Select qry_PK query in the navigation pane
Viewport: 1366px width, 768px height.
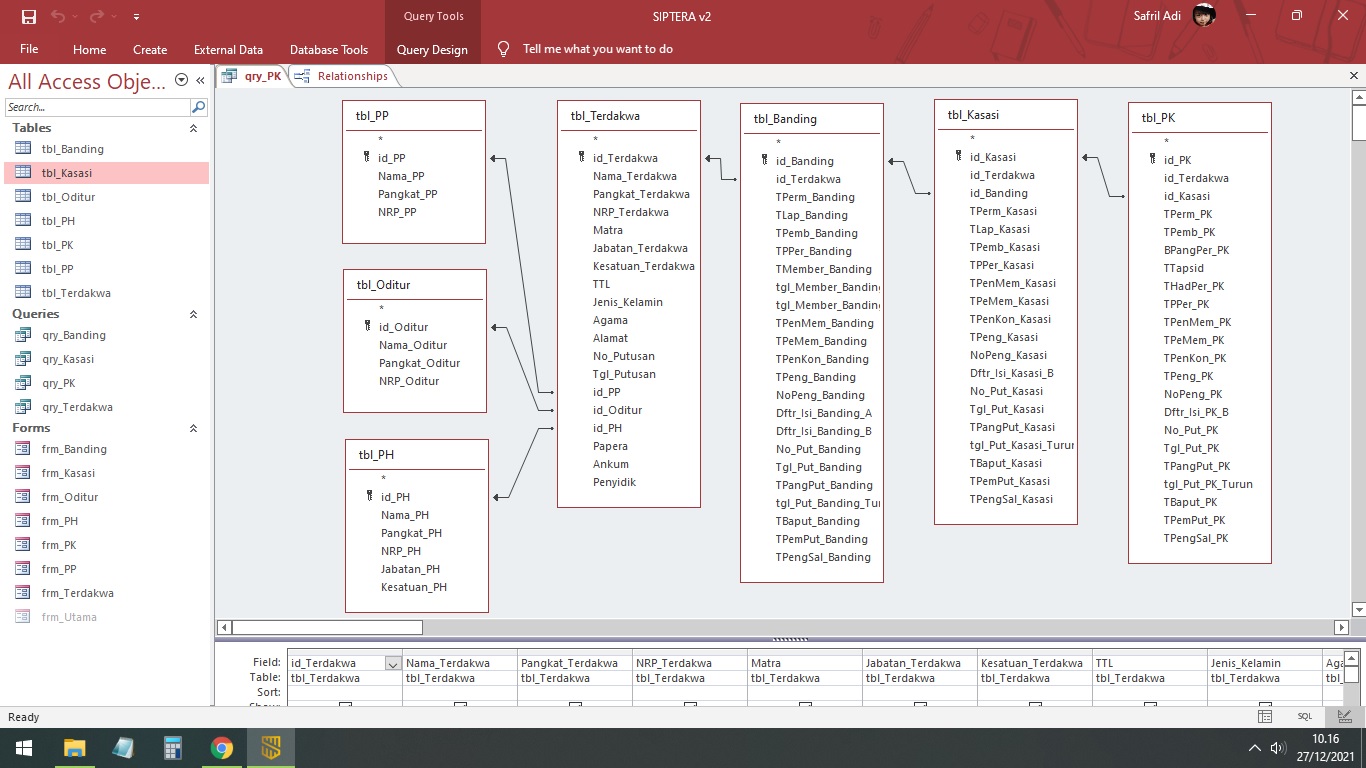click(106, 383)
